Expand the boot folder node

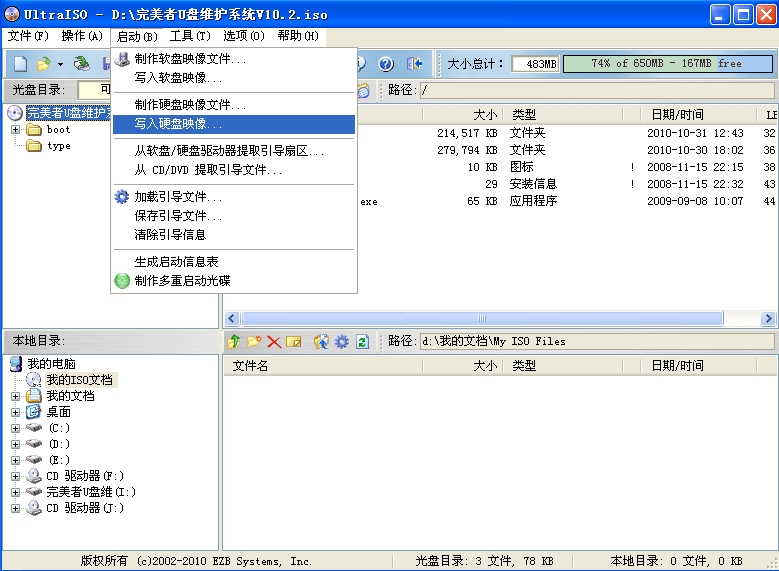pyautogui.click(x=15, y=130)
